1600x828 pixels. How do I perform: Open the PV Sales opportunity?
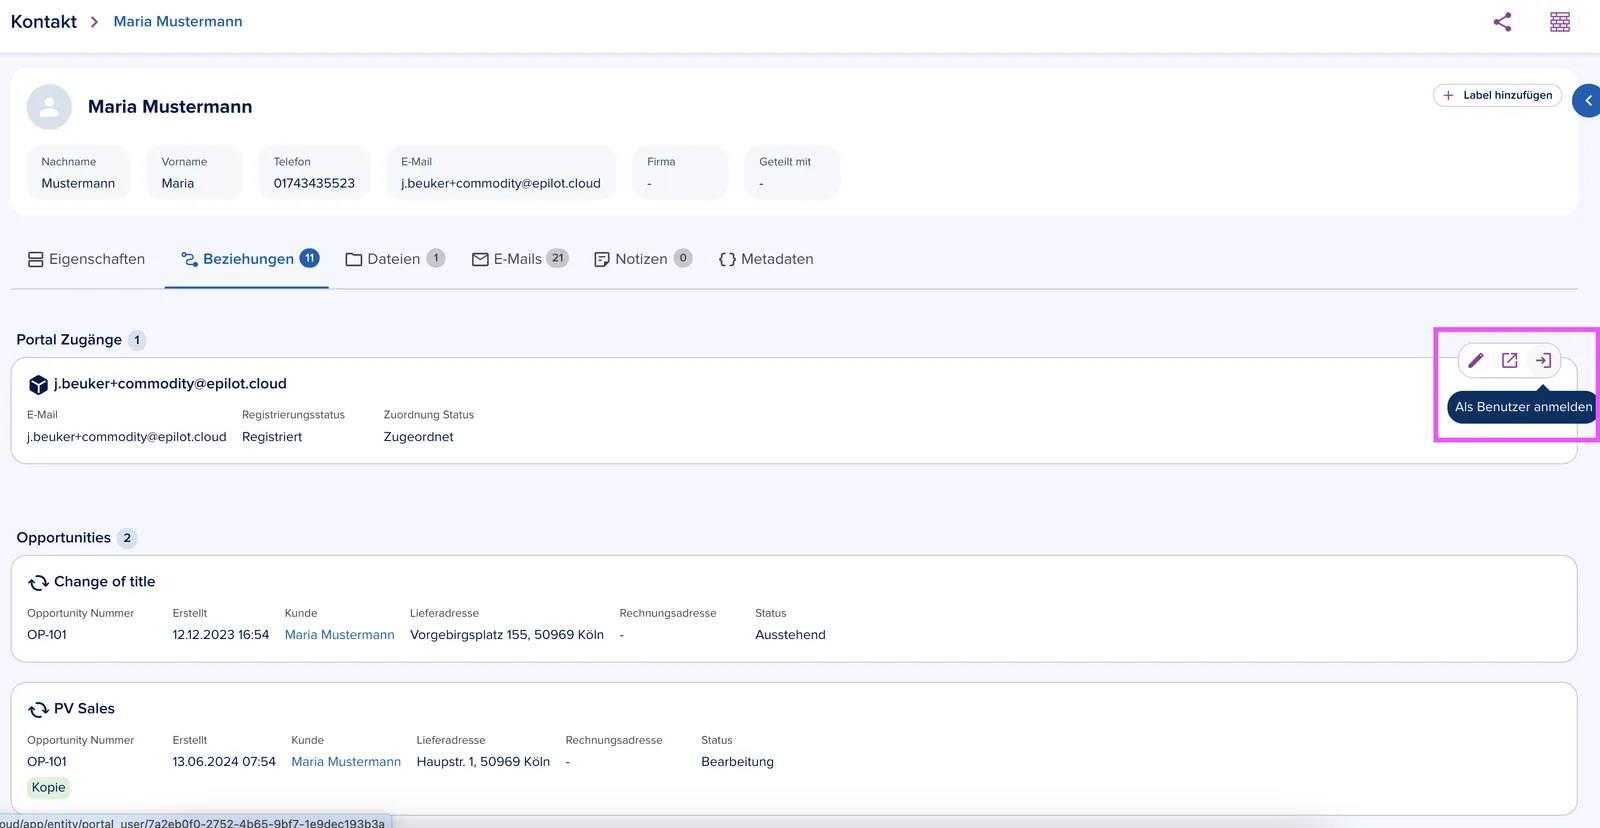click(84, 709)
